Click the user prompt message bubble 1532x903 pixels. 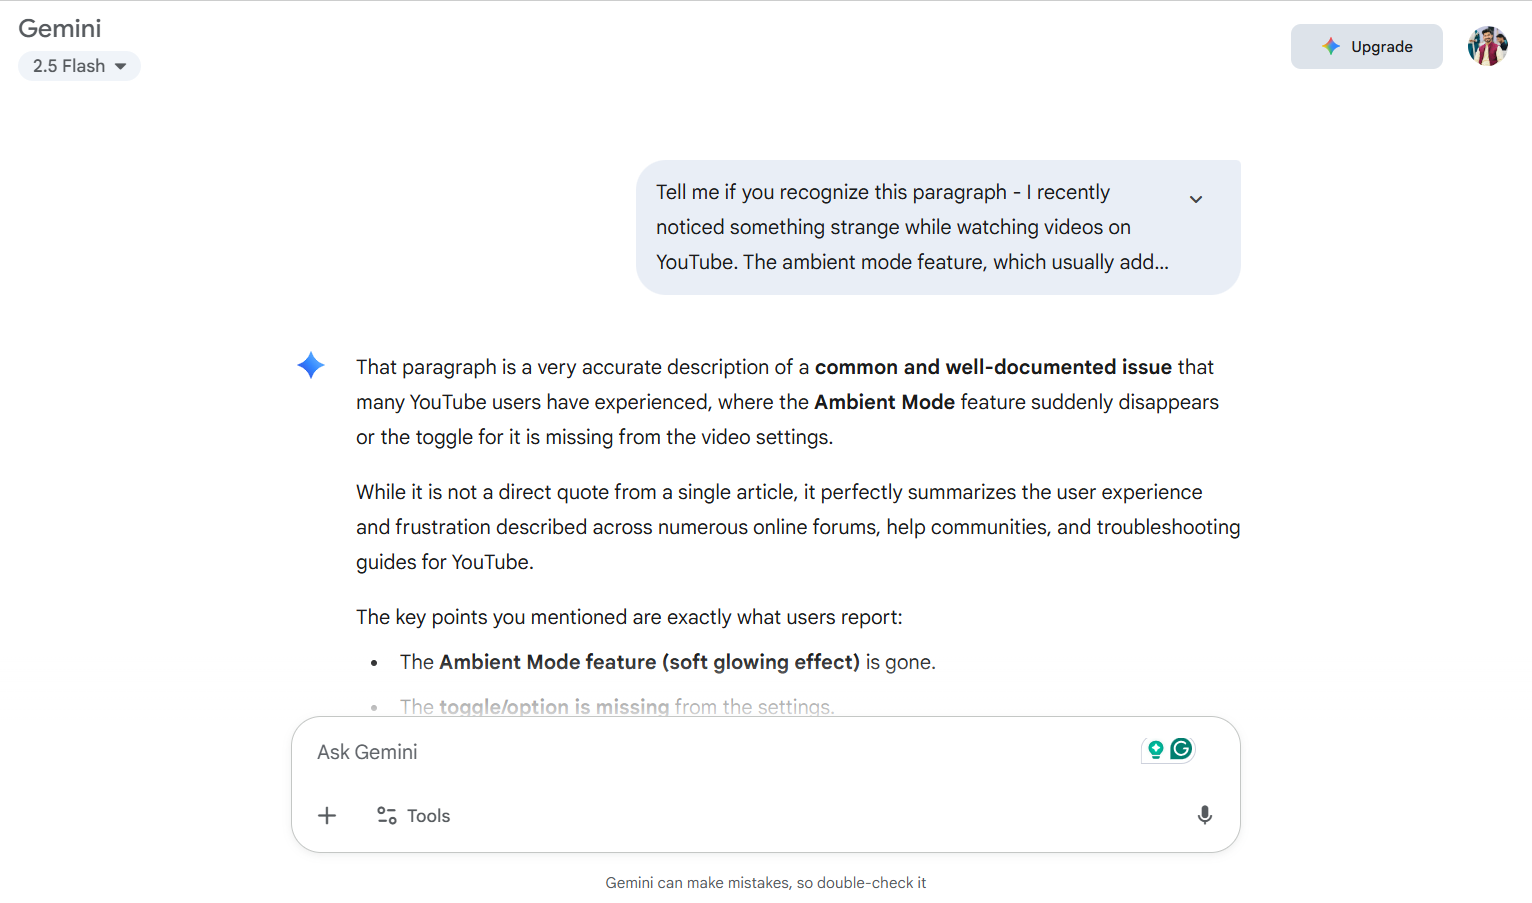click(910, 228)
